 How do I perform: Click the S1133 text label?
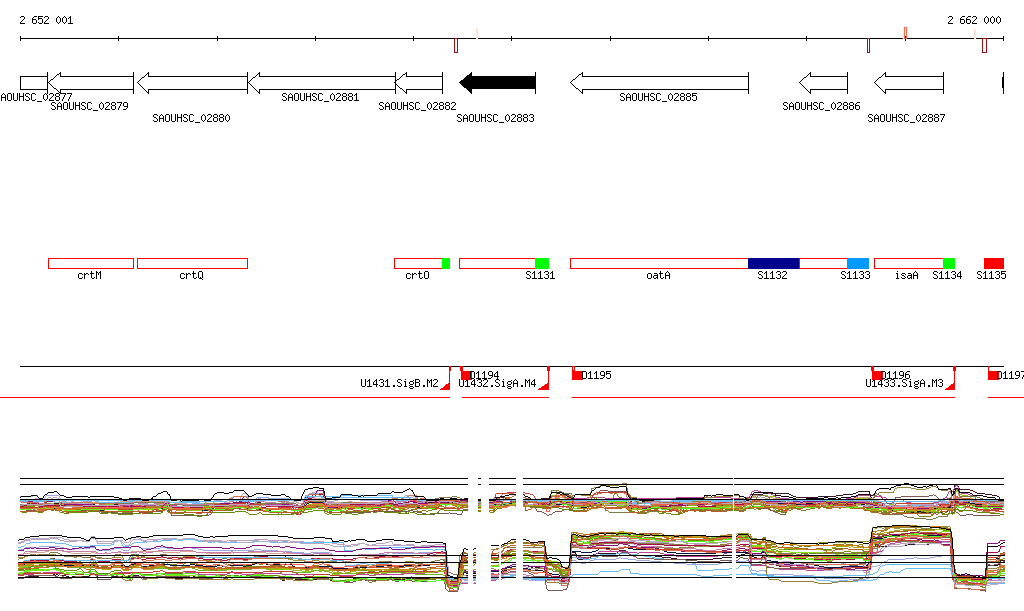(x=856, y=275)
